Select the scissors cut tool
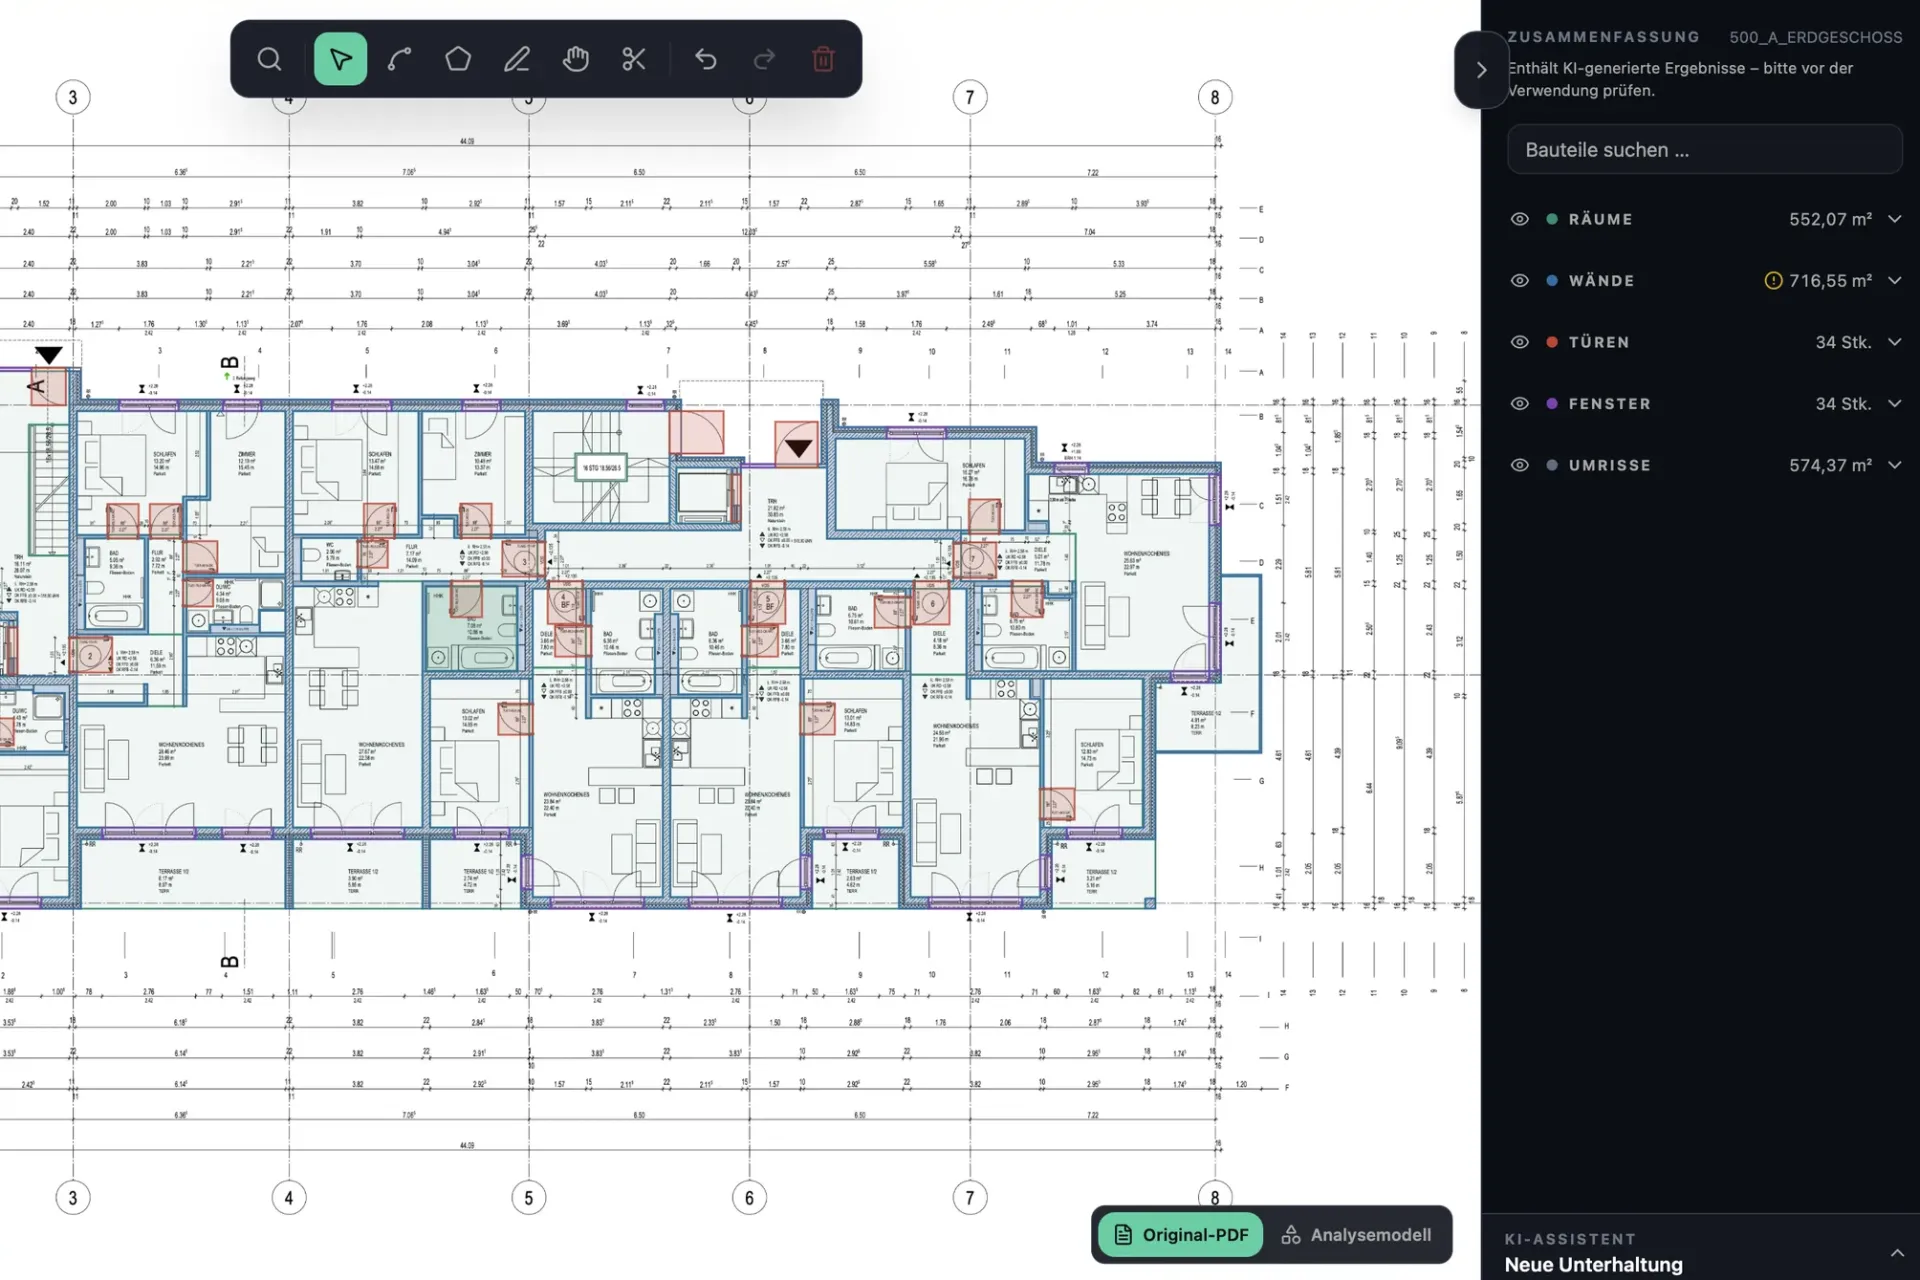Image resolution: width=1920 pixels, height=1280 pixels. pos(634,59)
